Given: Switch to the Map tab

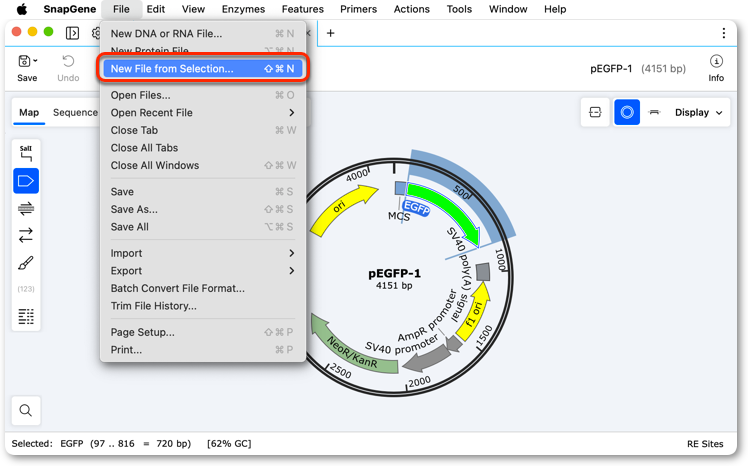Looking at the screenshot, I should pos(29,113).
